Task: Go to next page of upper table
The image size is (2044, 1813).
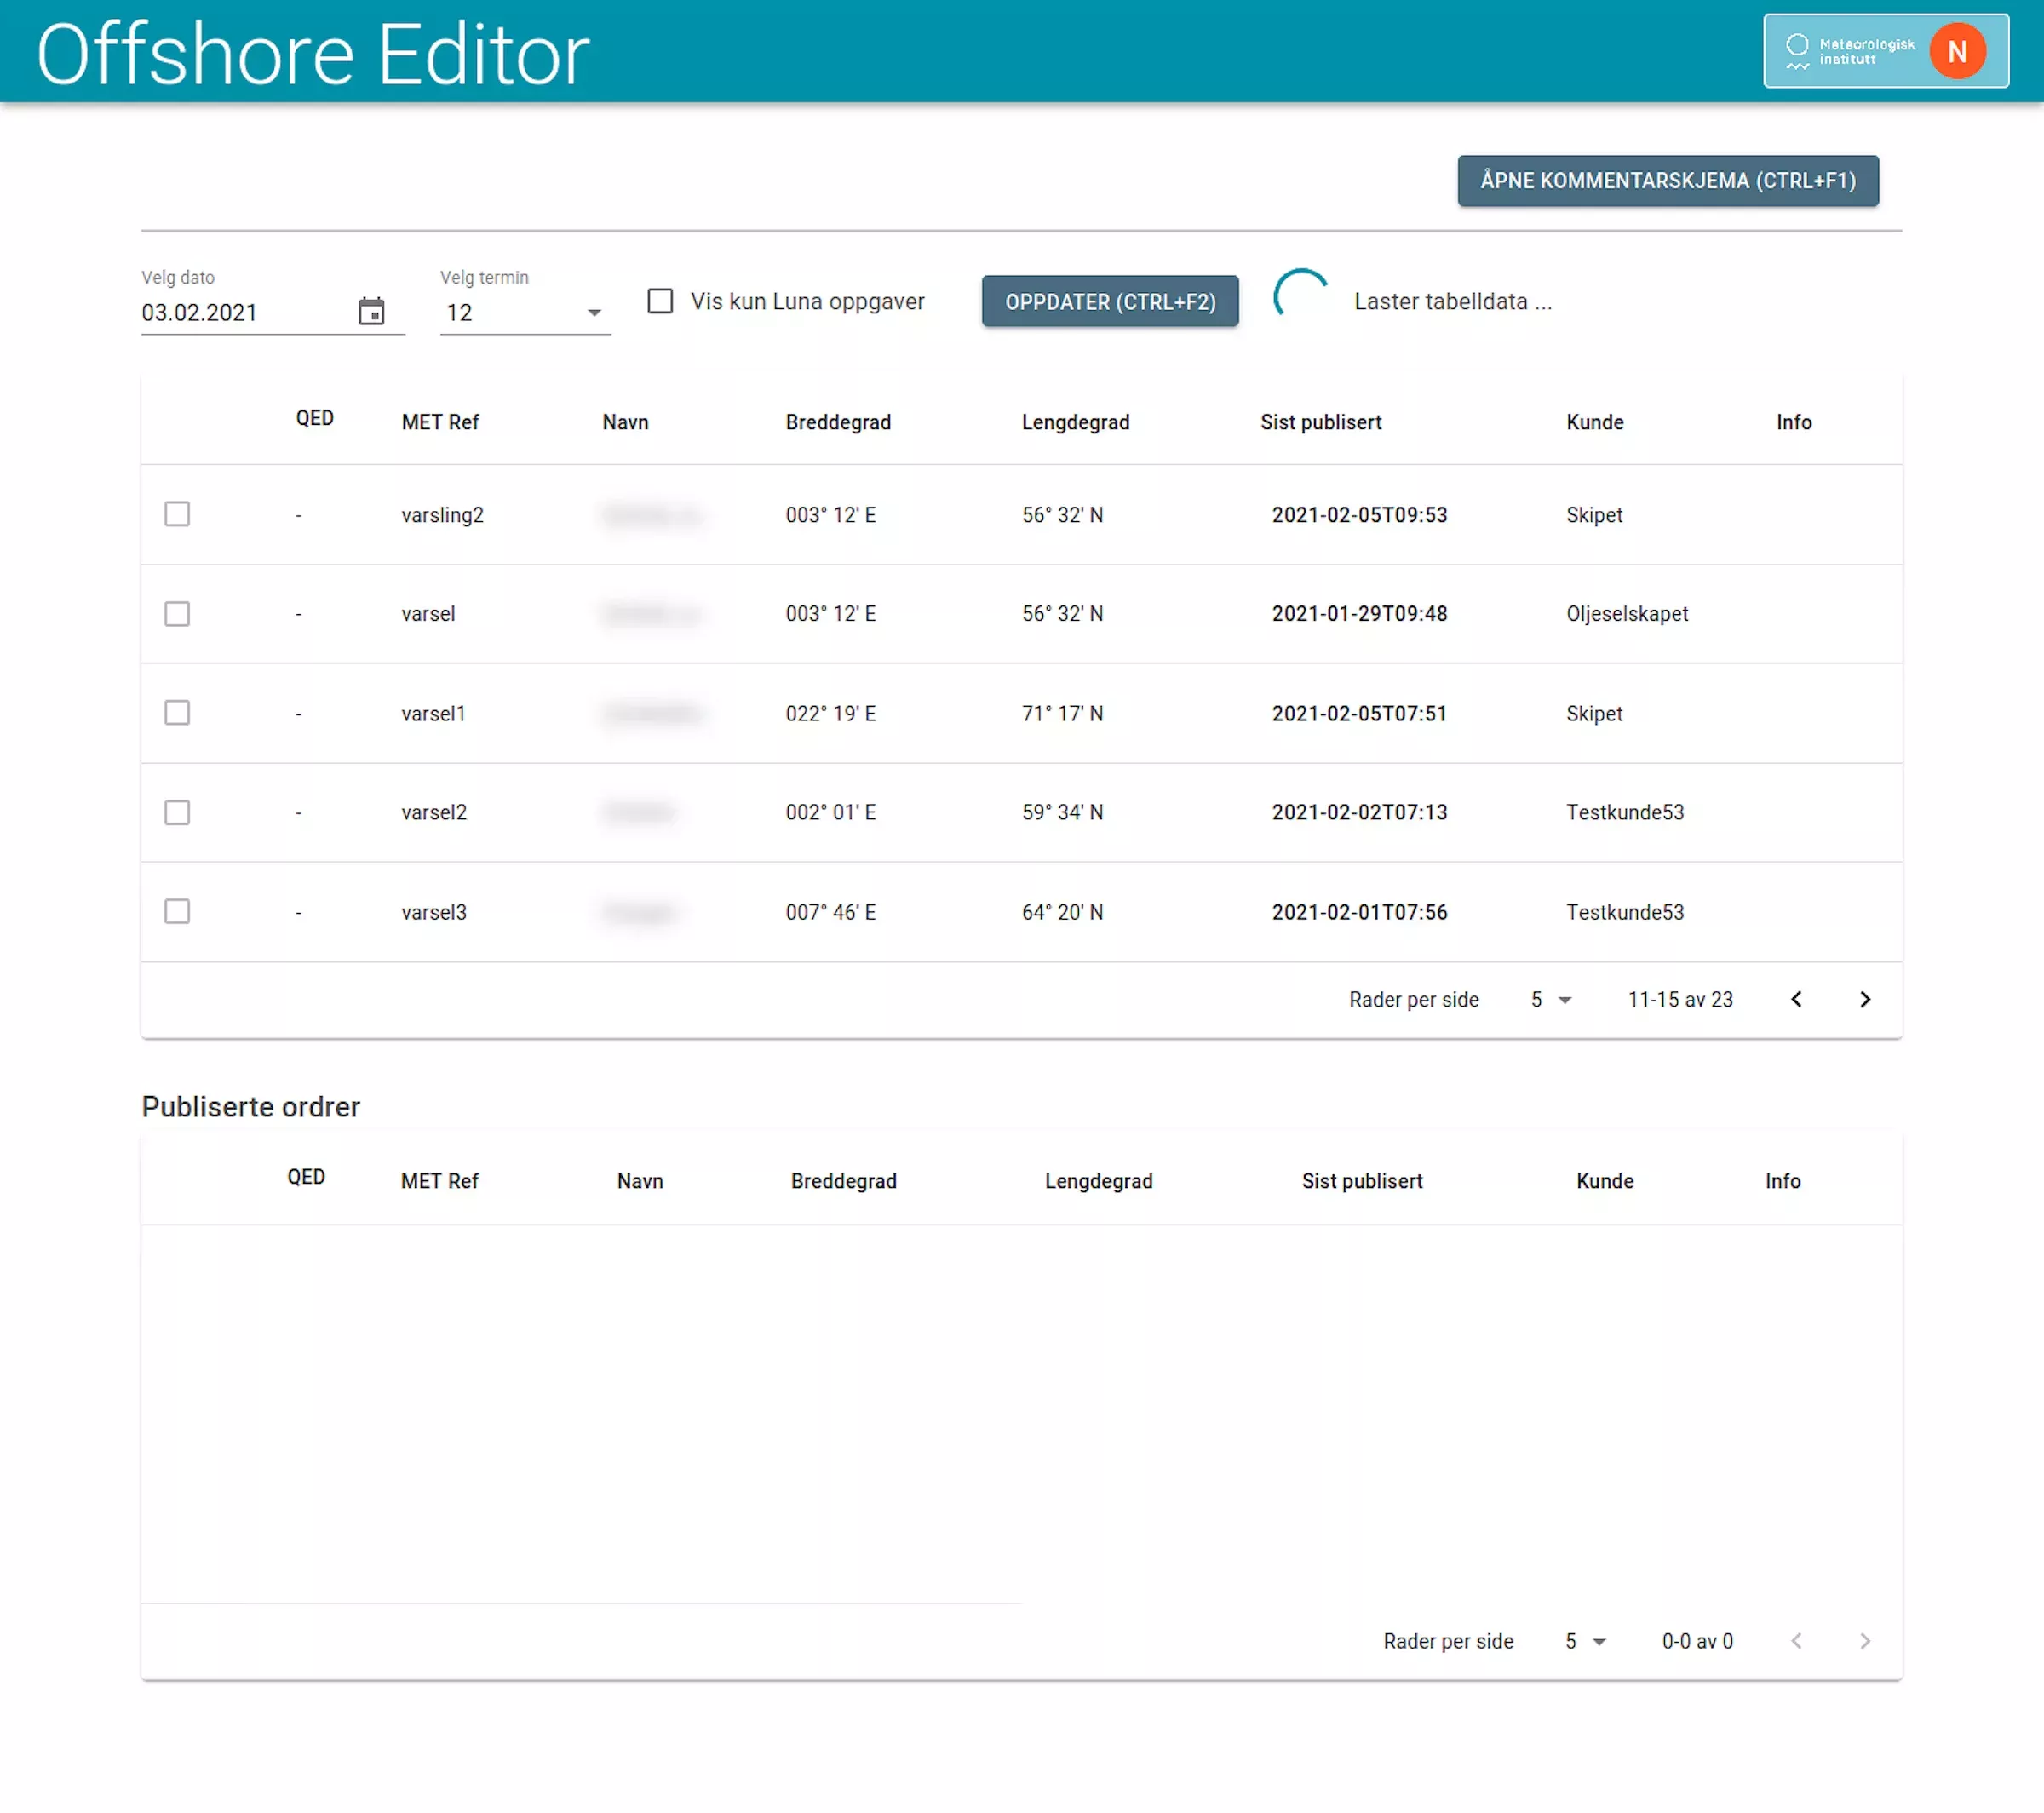Action: (x=1864, y=999)
